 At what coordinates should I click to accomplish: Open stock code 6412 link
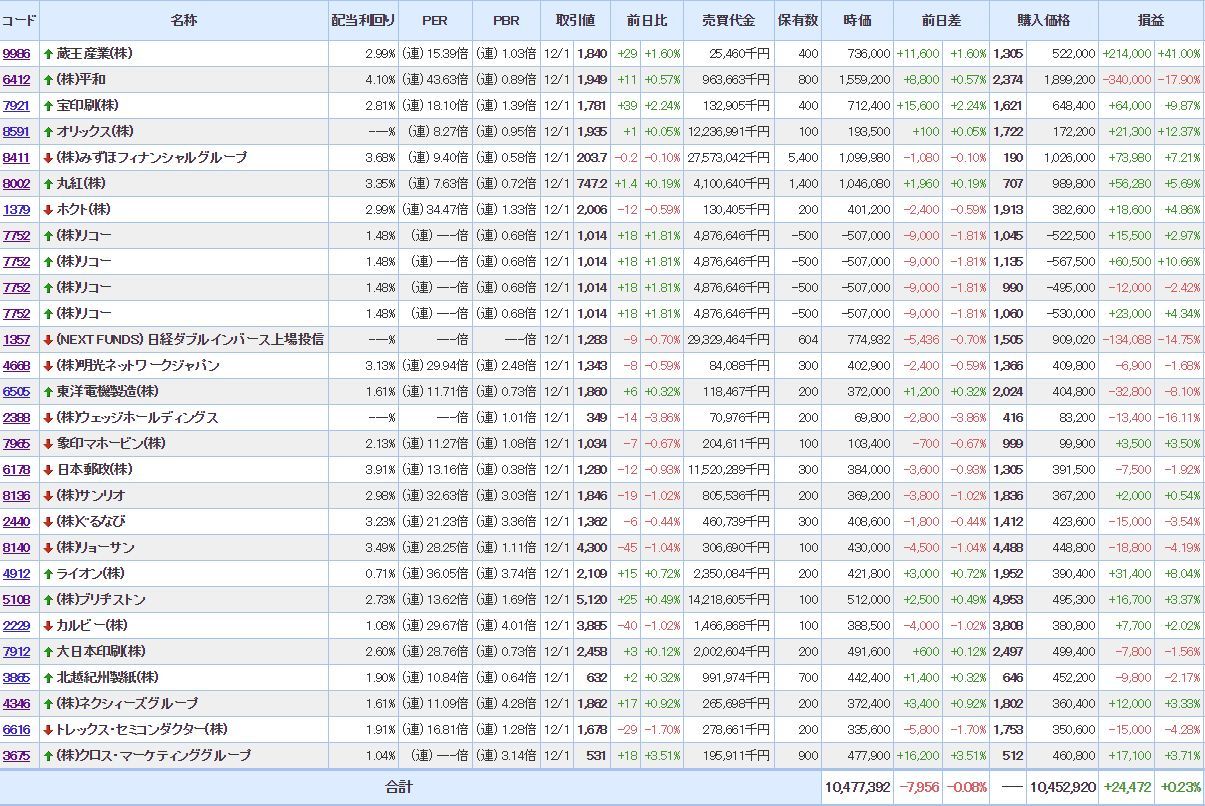[x=17, y=80]
